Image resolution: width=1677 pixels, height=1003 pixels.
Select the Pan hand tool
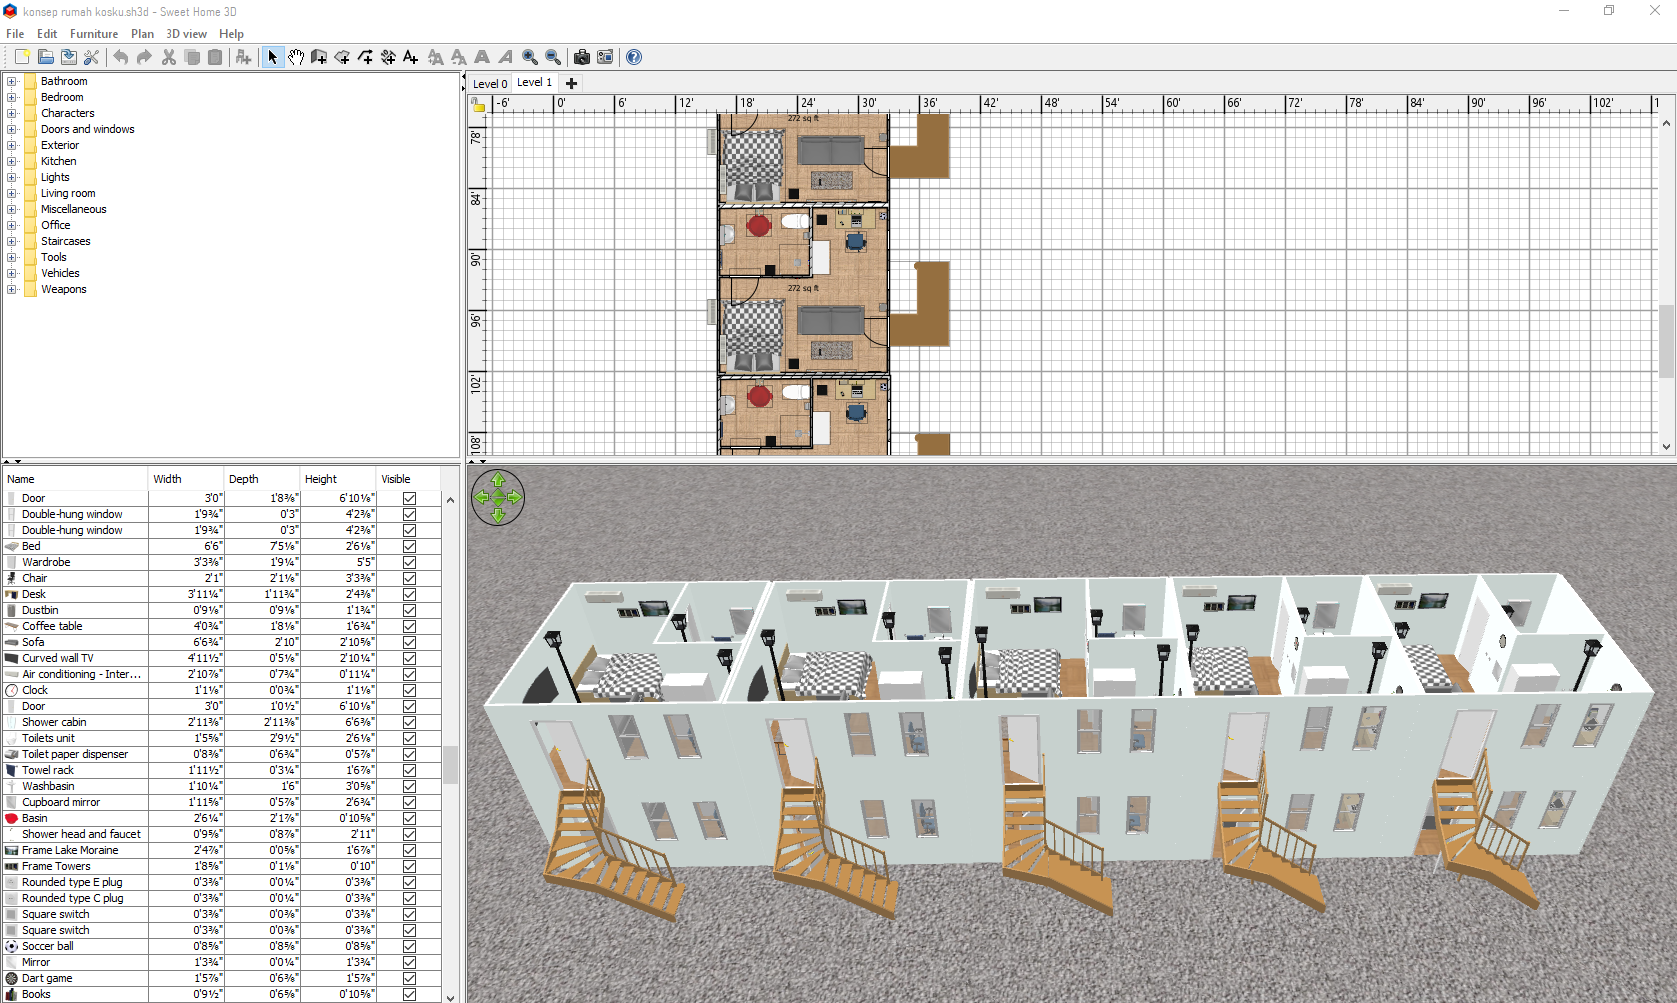pyautogui.click(x=296, y=57)
